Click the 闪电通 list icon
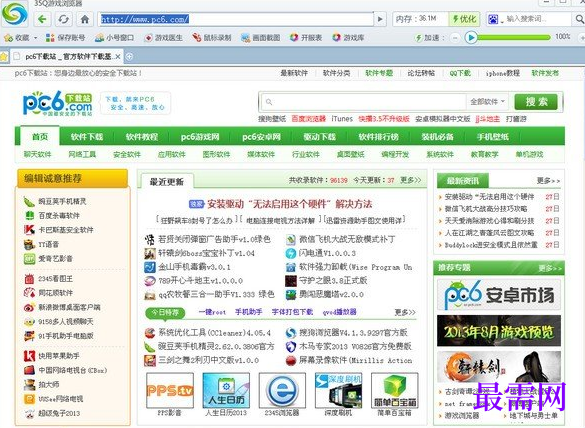The width and height of the screenshot is (585, 428). point(291,253)
